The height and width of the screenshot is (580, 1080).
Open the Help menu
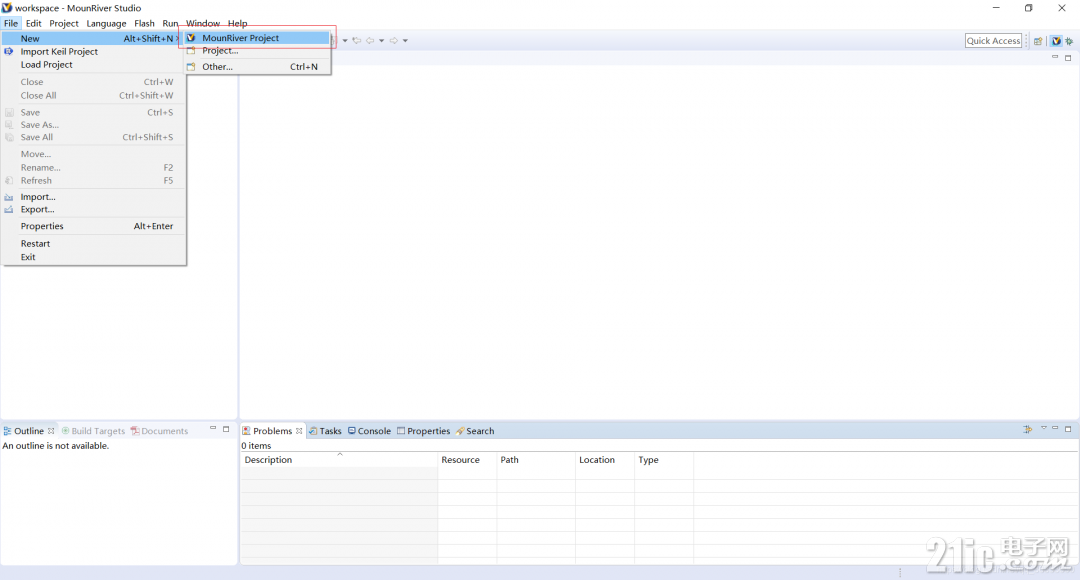pyautogui.click(x=238, y=23)
